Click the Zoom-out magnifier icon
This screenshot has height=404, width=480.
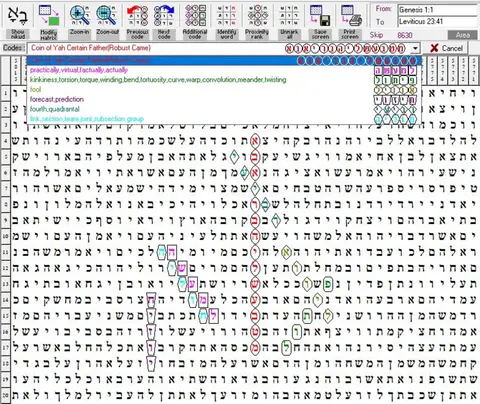click(106, 15)
